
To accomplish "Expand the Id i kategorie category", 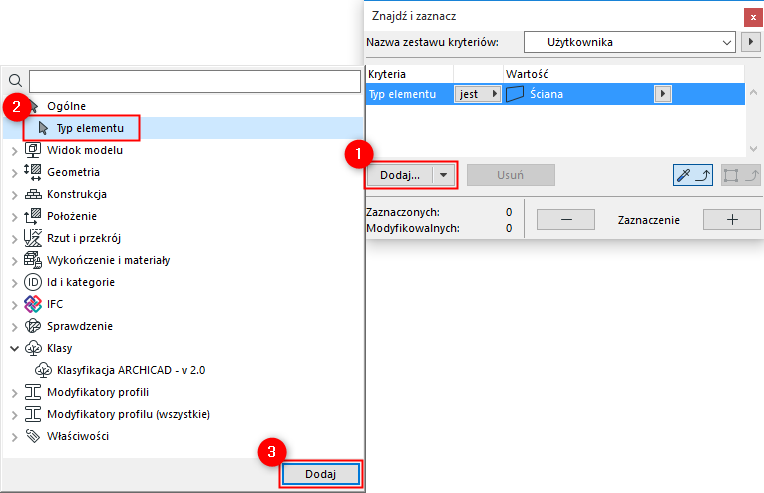I will [15, 283].
